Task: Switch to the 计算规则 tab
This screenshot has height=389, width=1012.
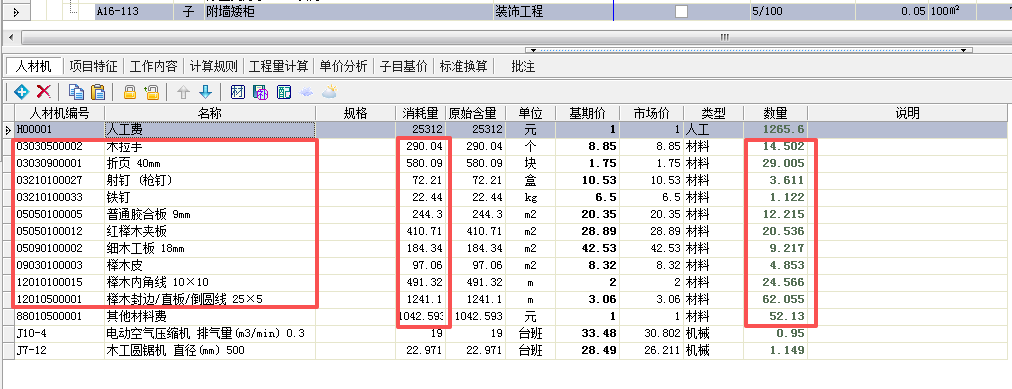Action: 214,66
